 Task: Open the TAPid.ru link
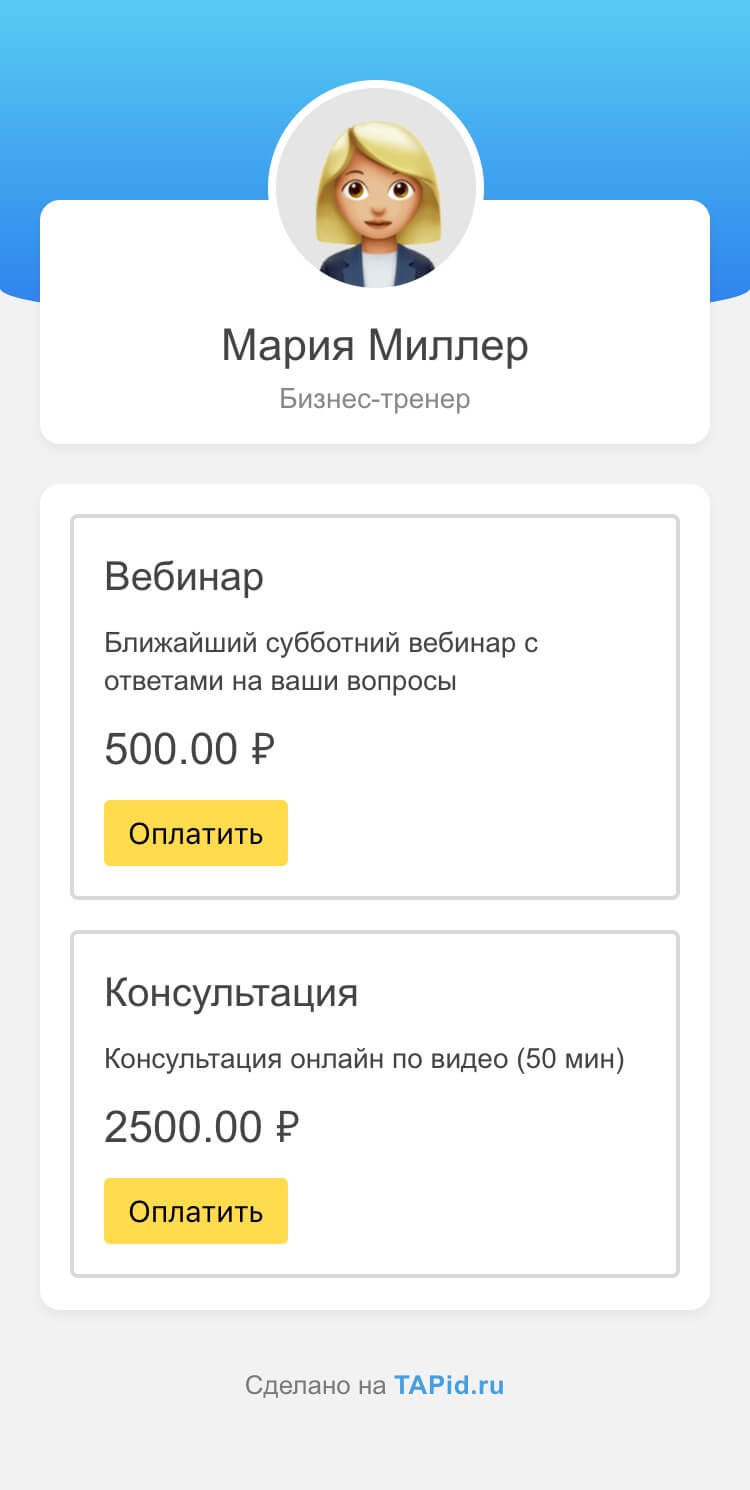point(449,1386)
